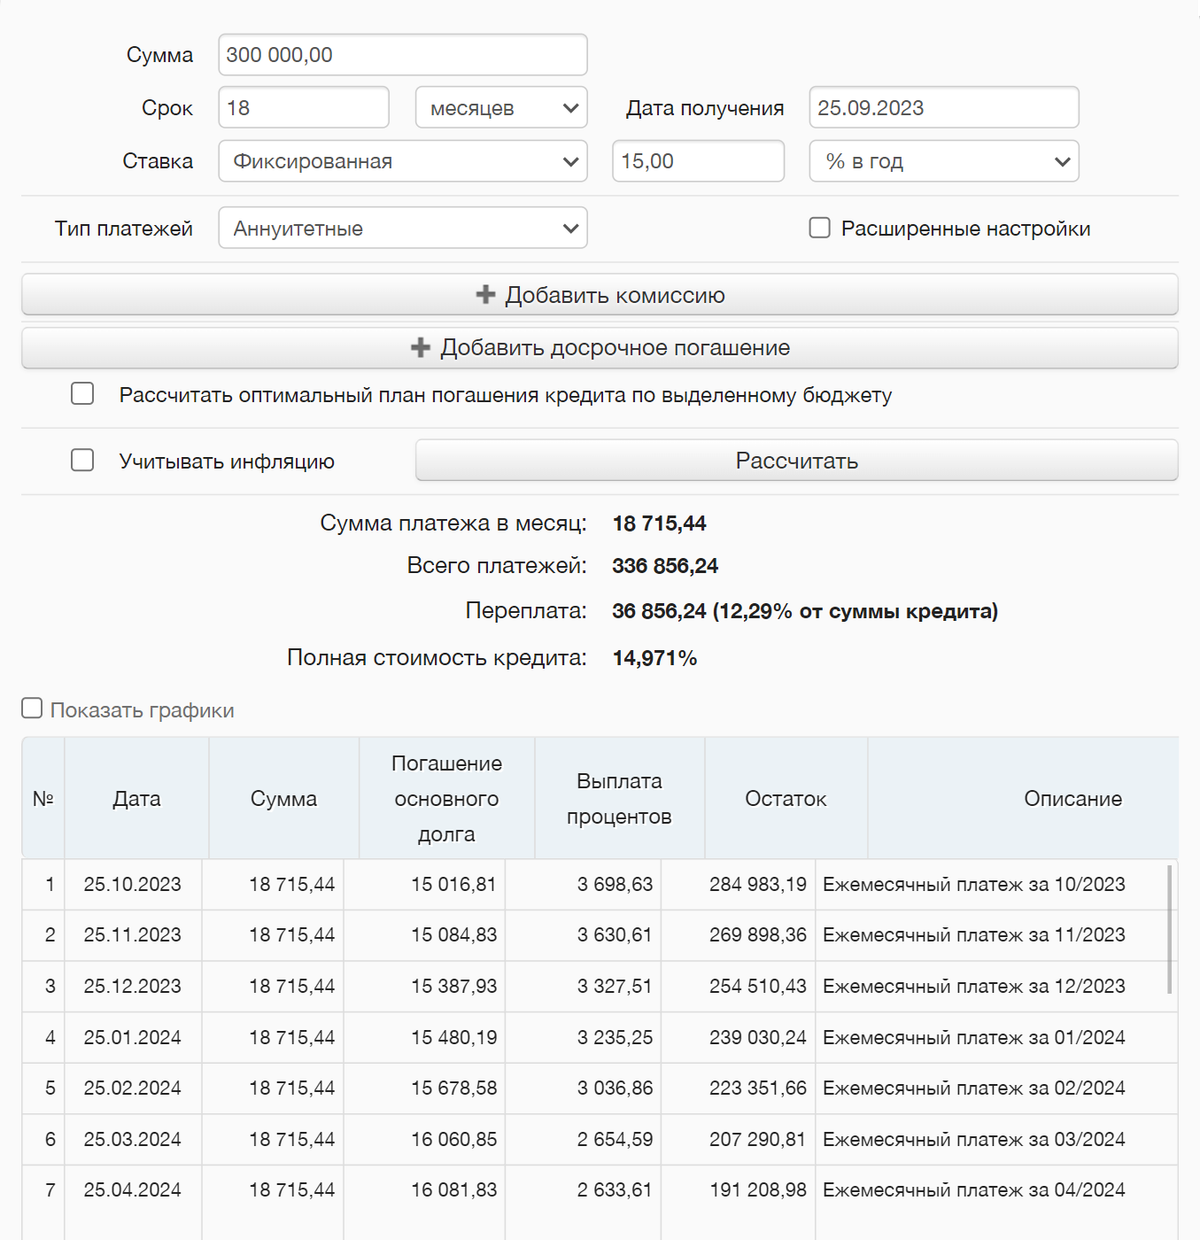Enable Расширенные настройки checkbox
1200x1240 pixels.
point(819,228)
